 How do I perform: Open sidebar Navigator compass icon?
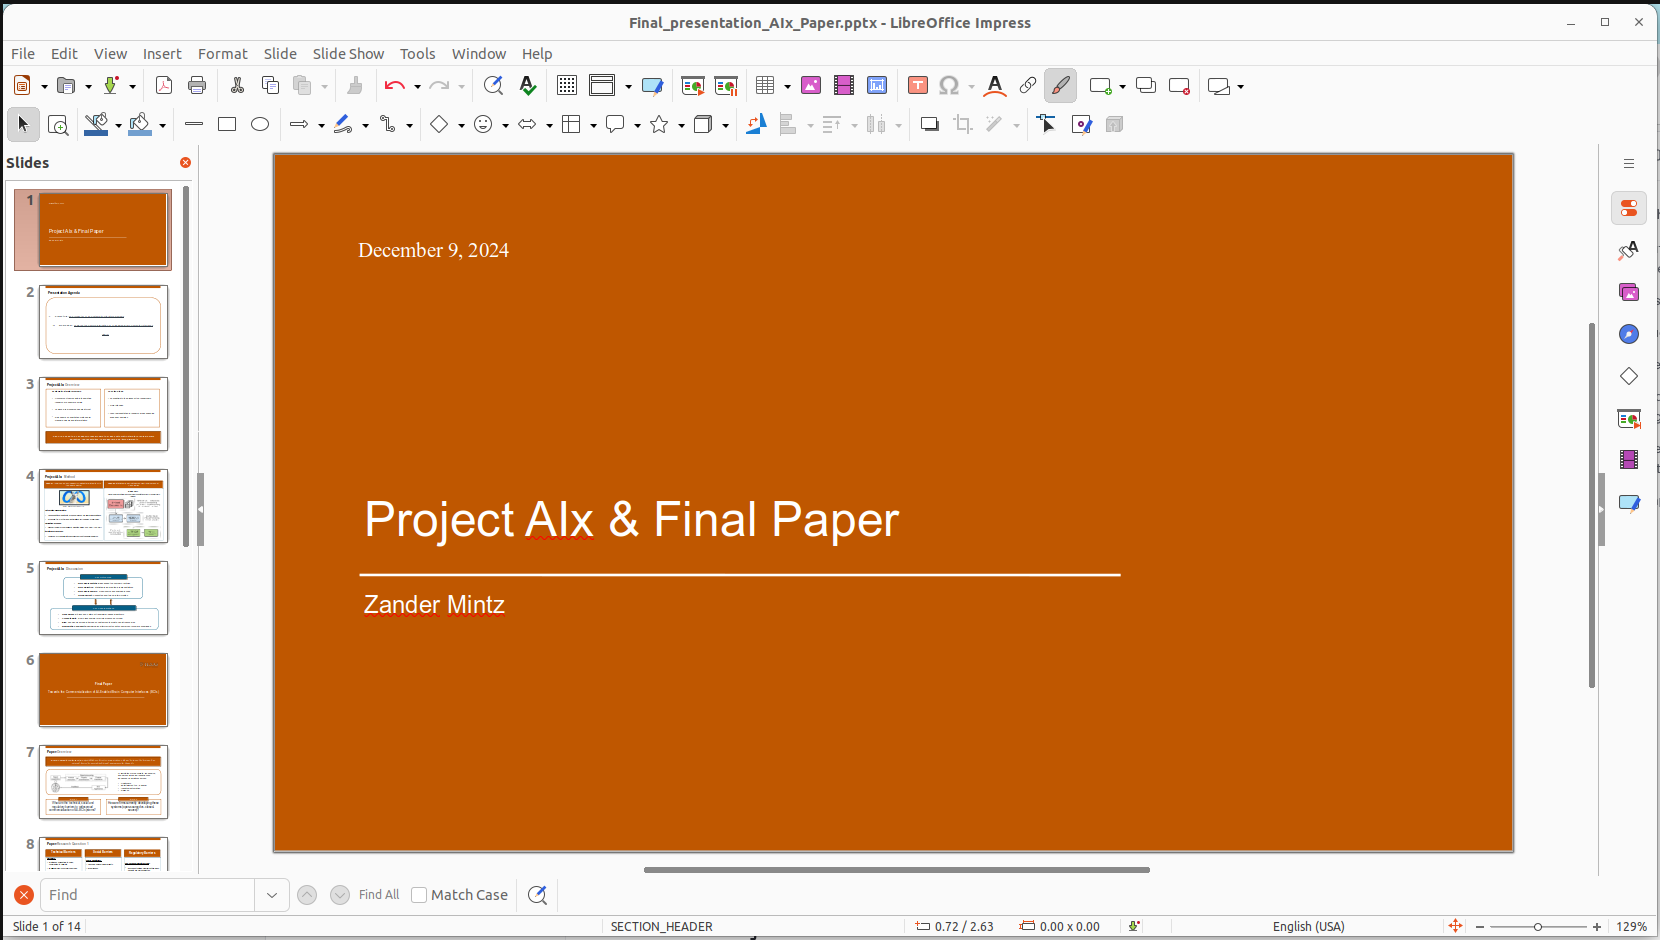(x=1629, y=334)
